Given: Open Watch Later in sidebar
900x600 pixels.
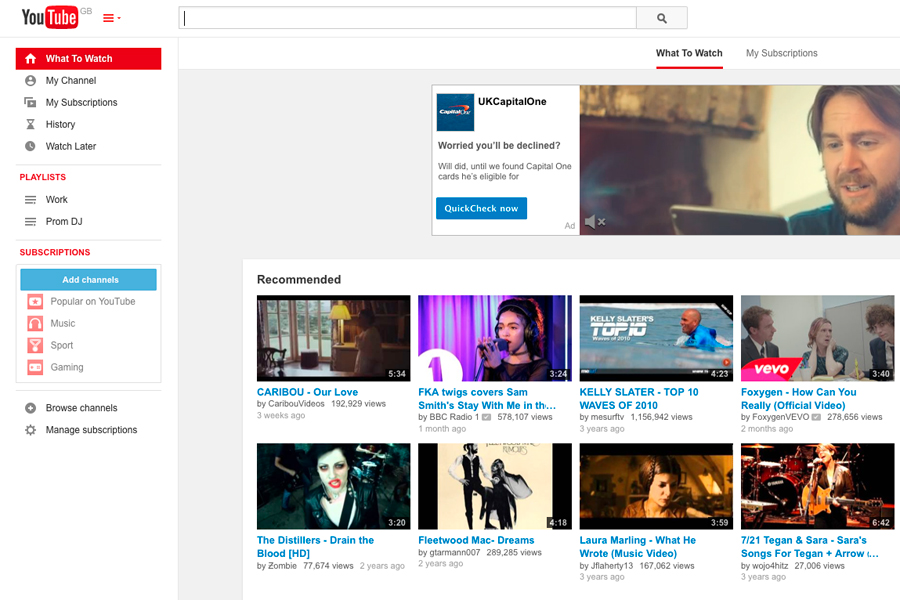Looking at the screenshot, I should (71, 146).
